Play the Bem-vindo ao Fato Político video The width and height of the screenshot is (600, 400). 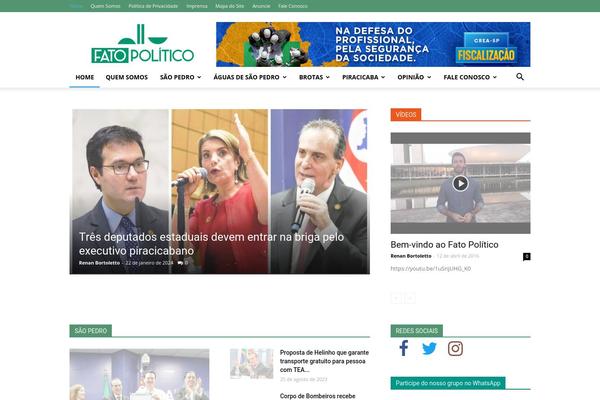(460, 183)
